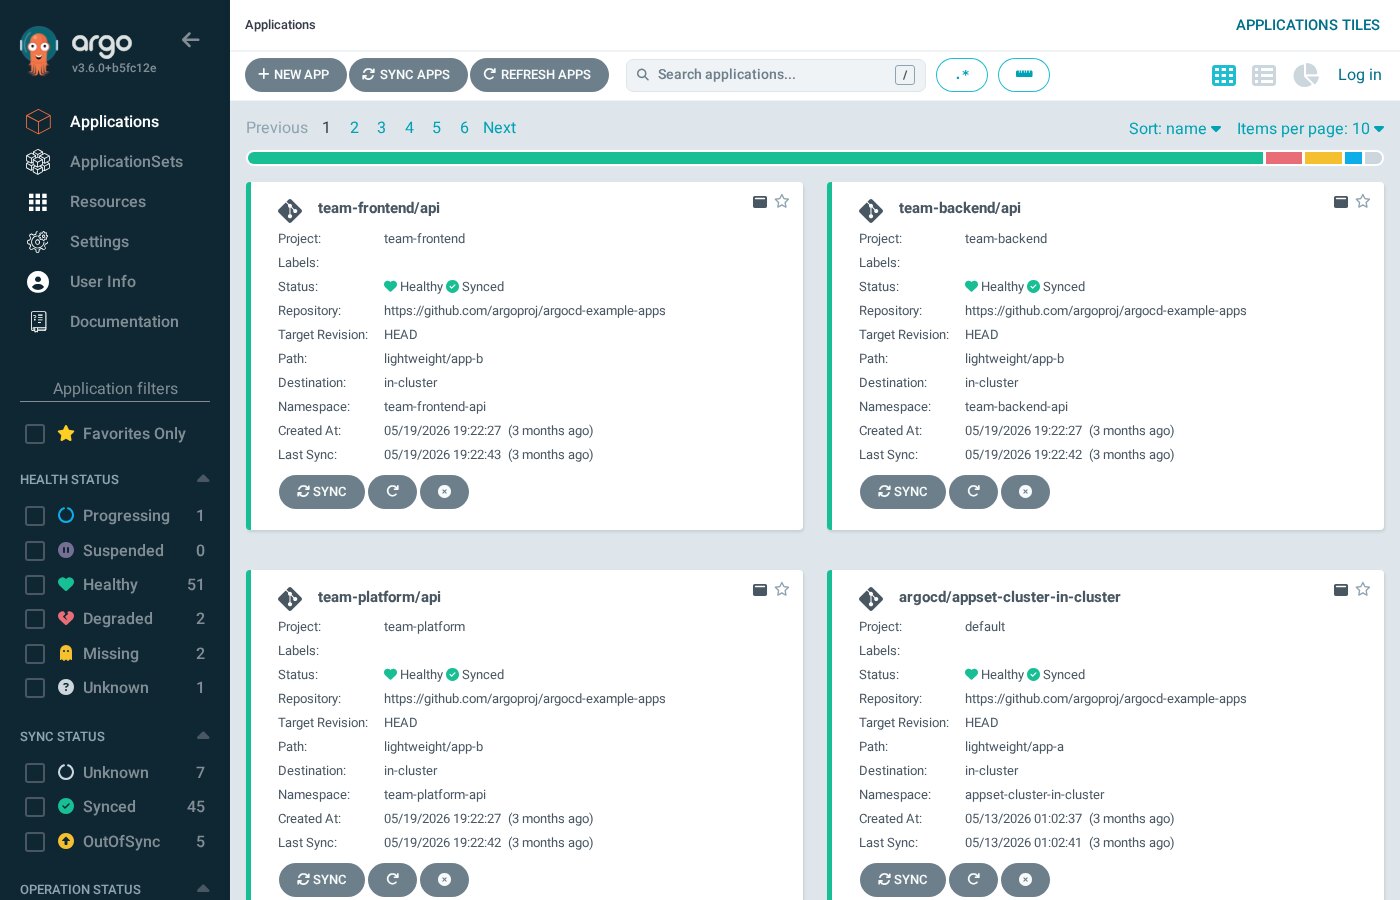Screen dimensions: 1400x900
Task: Check the Unknown sync status filter
Action: 35,773
